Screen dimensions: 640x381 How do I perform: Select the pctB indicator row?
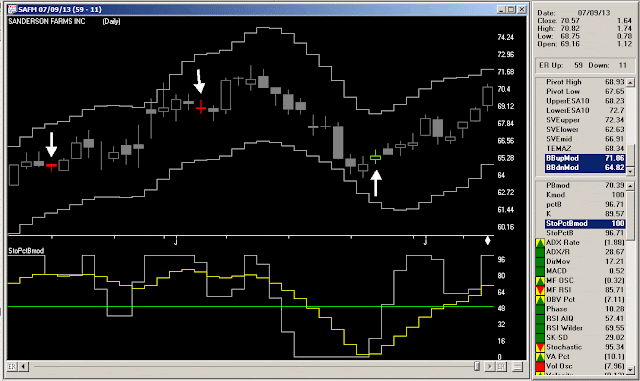pos(585,204)
